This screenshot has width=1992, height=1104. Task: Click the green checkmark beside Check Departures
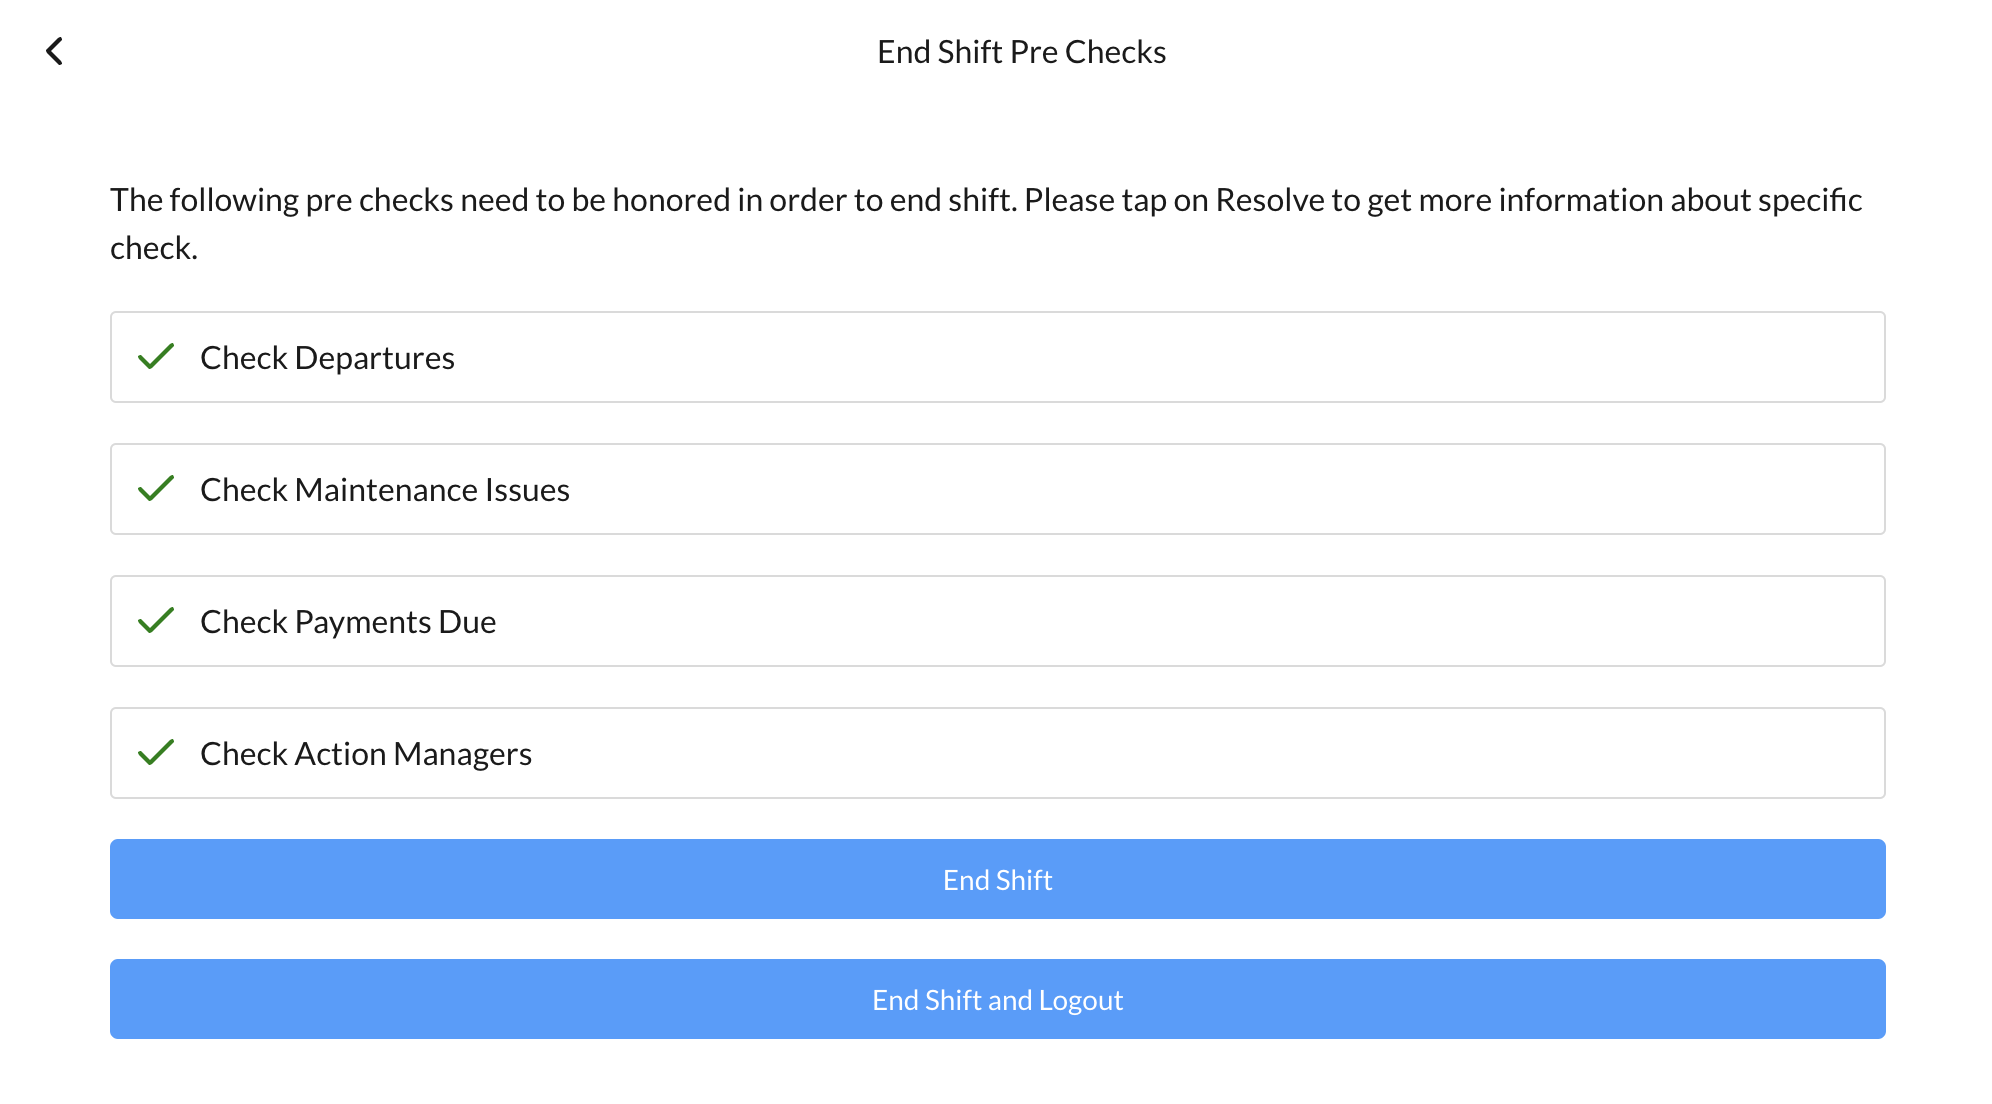[156, 357]
